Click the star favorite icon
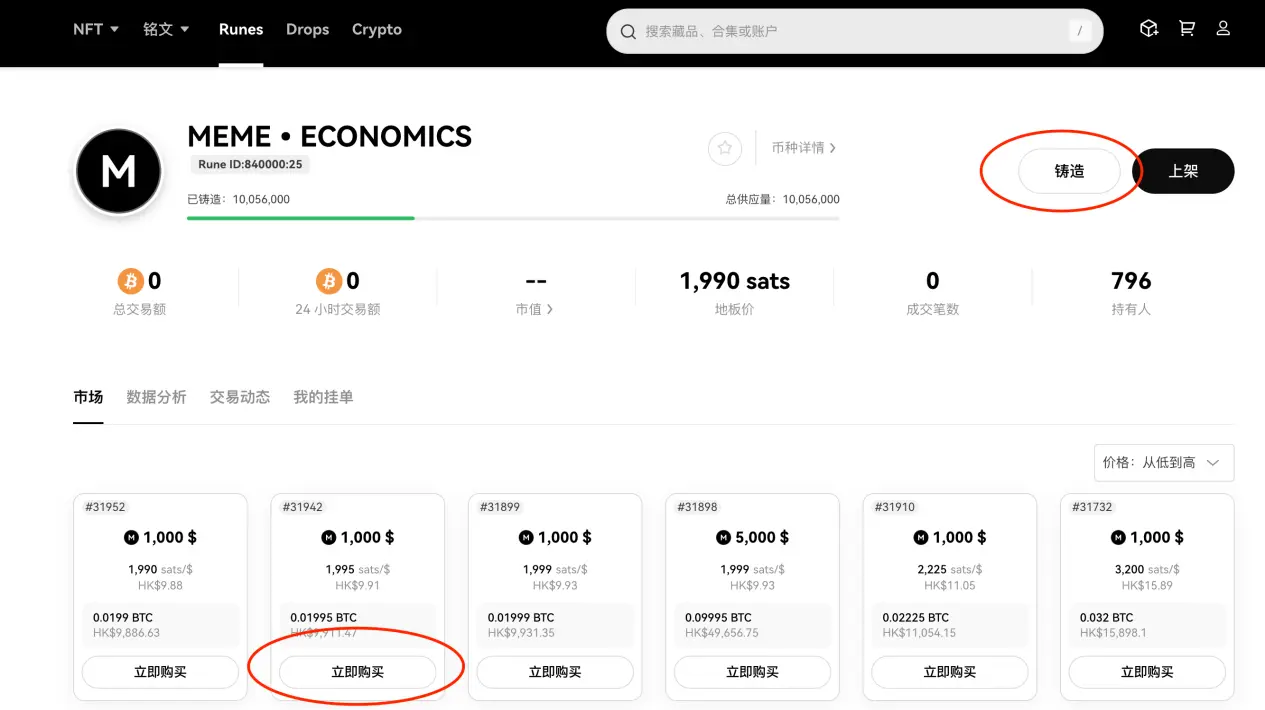This screenshot has width=1265, height=710. tap(725, 148)
